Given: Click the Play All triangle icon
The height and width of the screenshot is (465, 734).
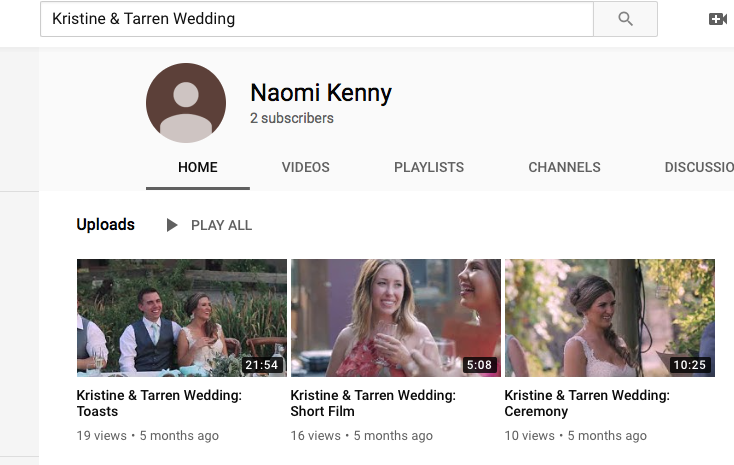Looking at the screenshot, I should pyautogui.click(x=172, y=225).
